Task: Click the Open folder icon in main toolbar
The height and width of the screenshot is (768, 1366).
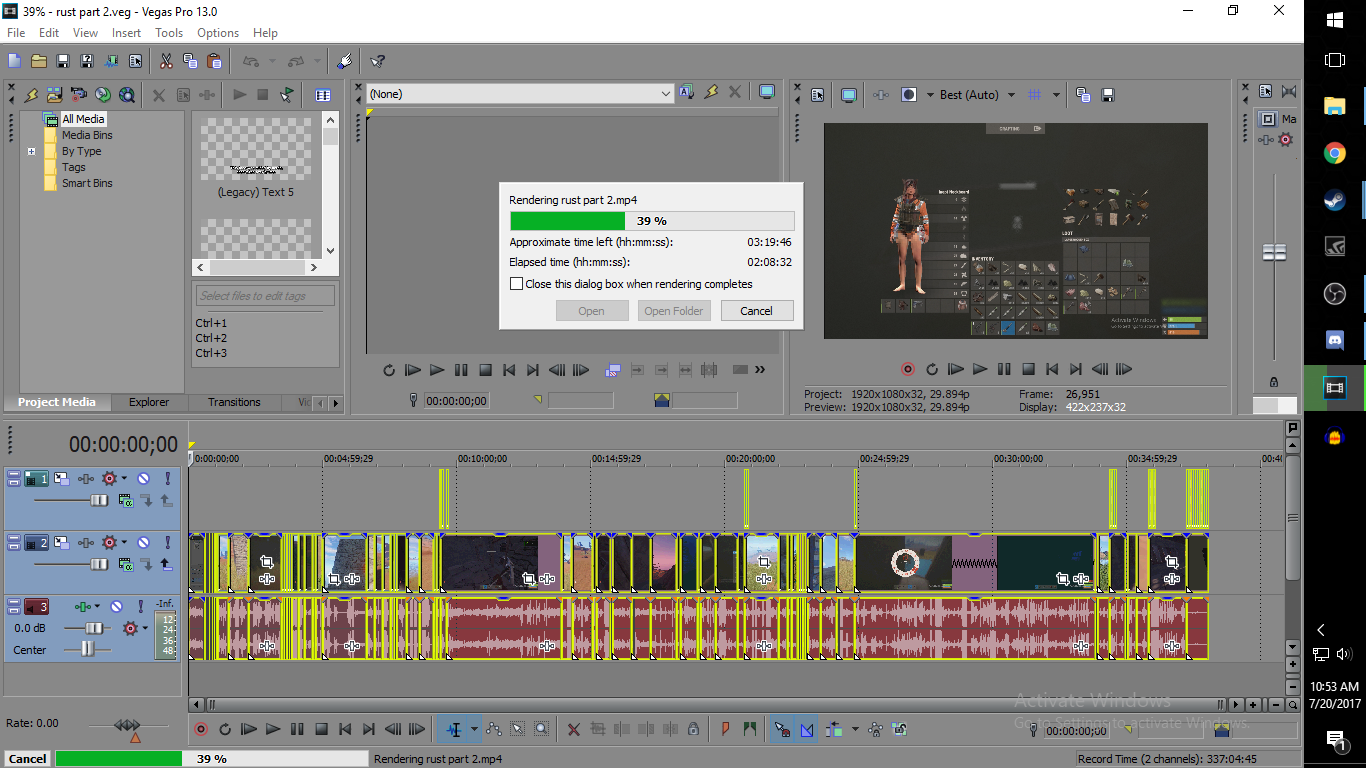Action: 39,61
